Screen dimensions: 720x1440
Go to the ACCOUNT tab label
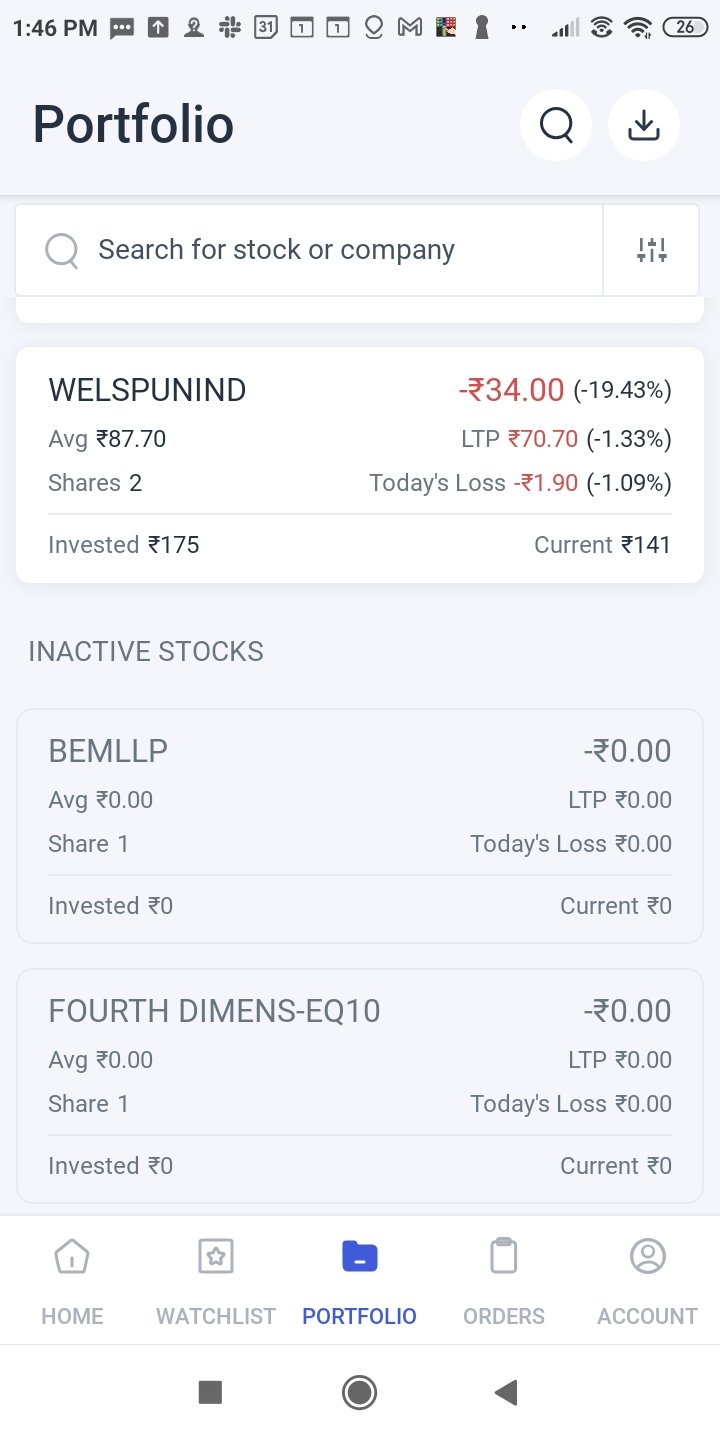pos(648,1316)
